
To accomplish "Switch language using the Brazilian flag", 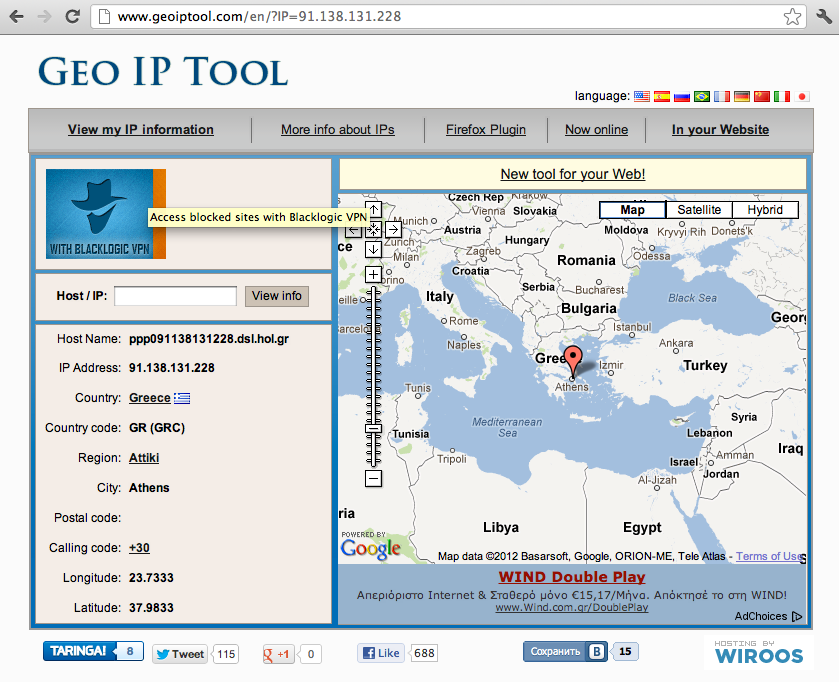I will coord(701,96).
